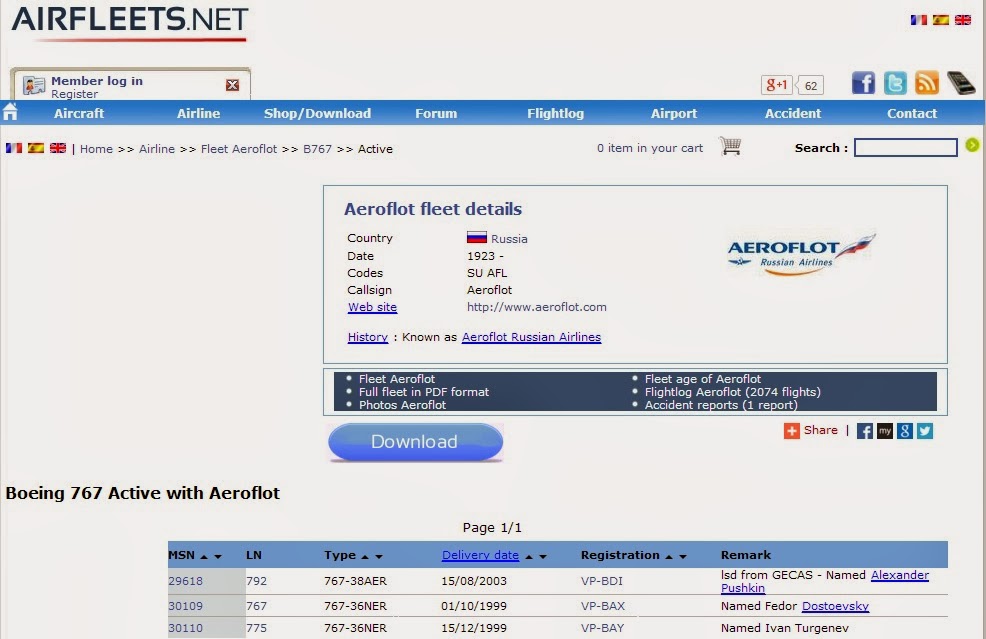Open the Accident menu item
Screen dimensions: 986x639
tap(792, 113)
